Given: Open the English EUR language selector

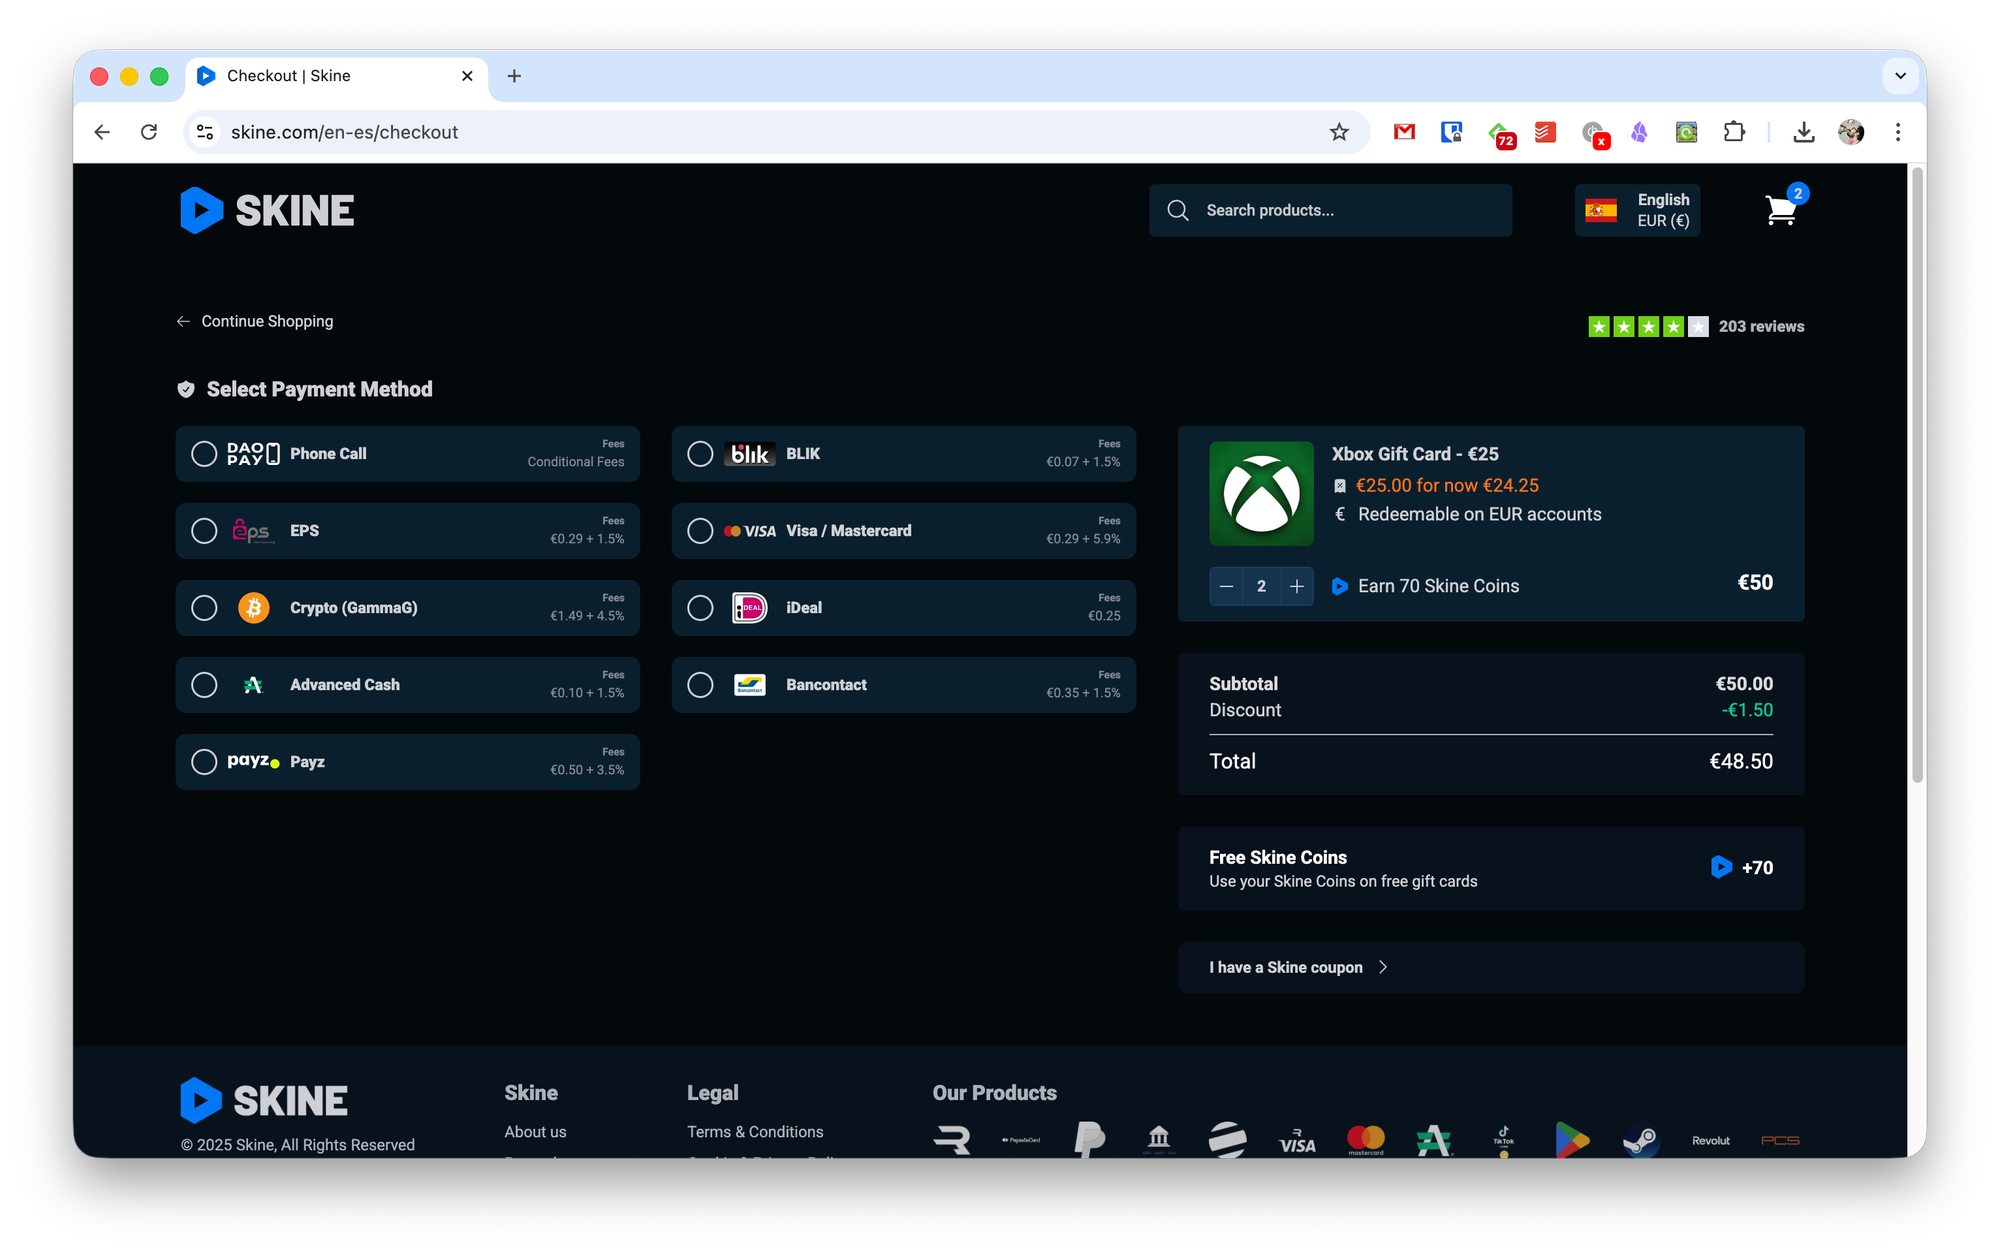Looking at the screenshot, I should 1637,211.
